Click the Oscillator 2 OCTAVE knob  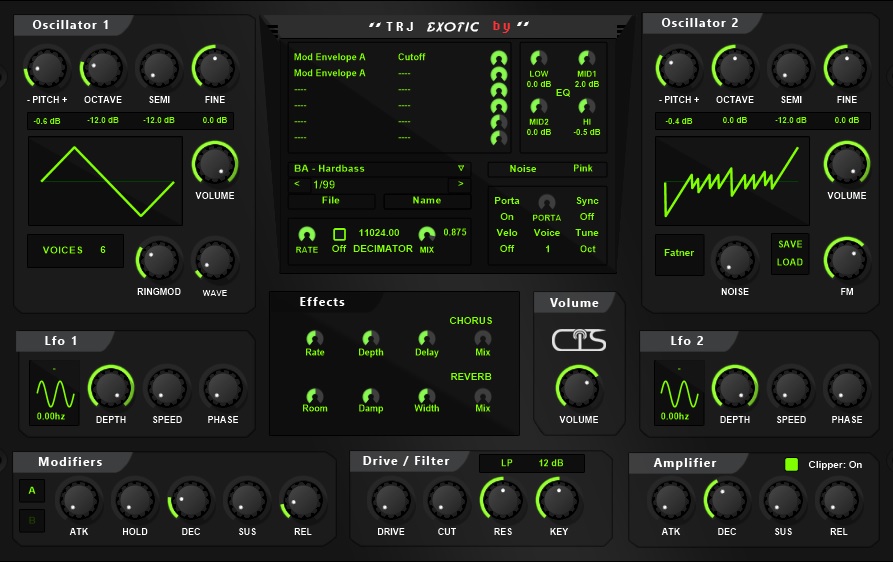[x=735, y=68]
